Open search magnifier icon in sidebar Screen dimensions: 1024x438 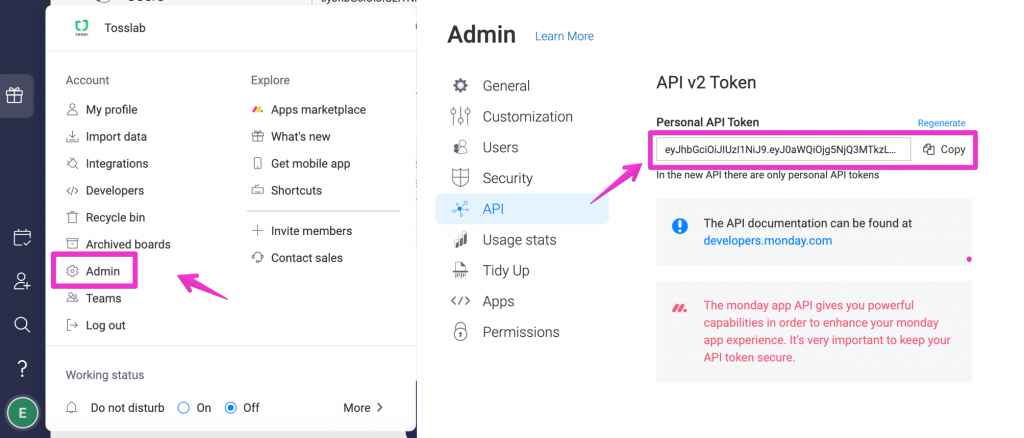click(x=22, y=325)
